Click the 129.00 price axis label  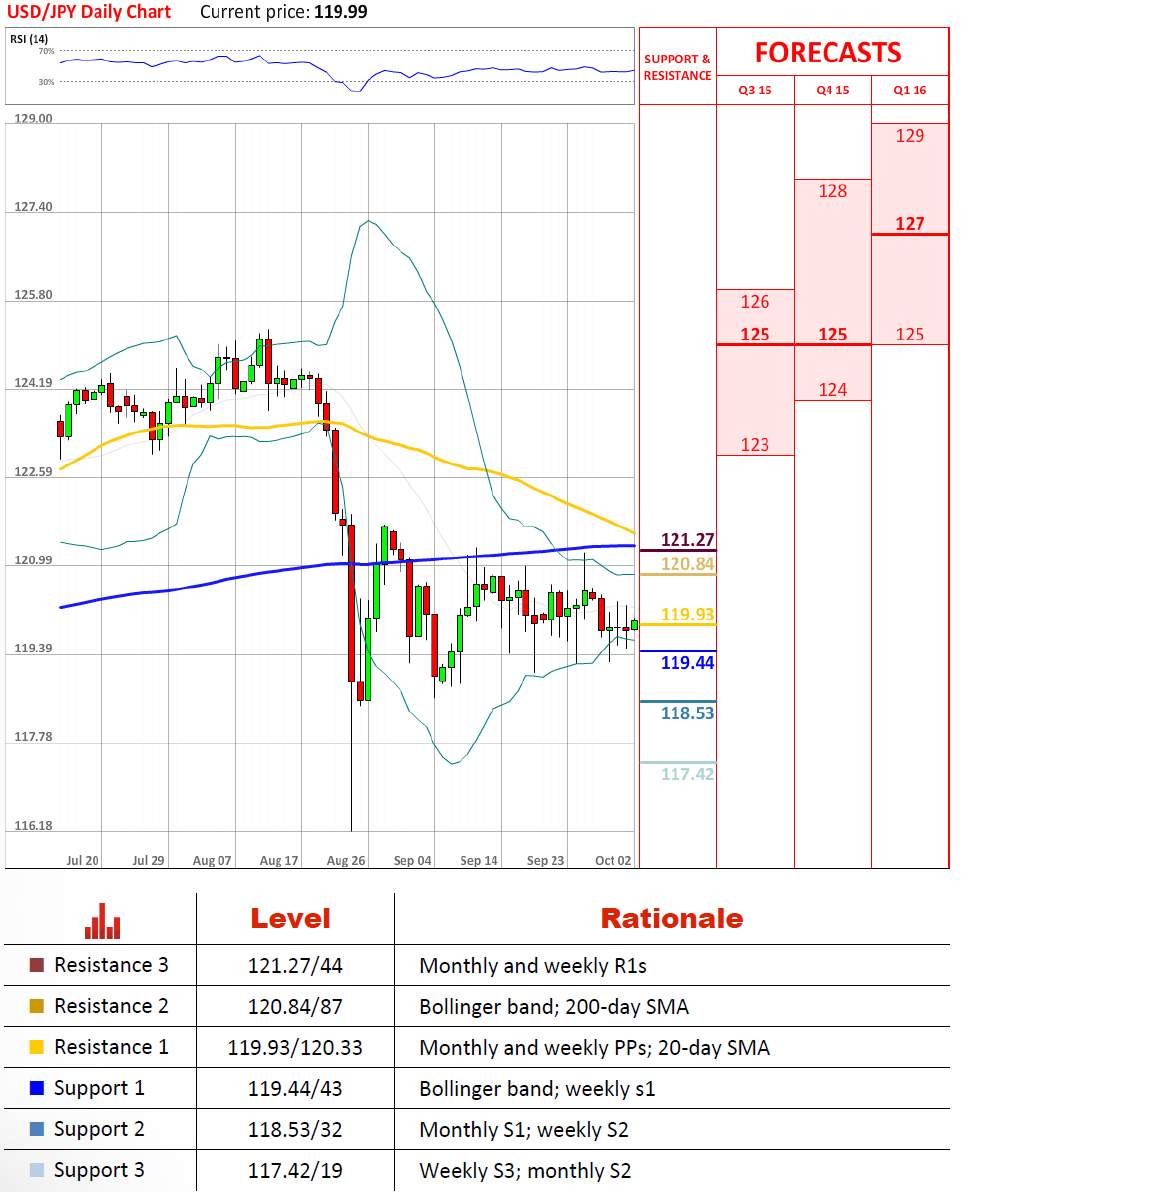(33, 119)
